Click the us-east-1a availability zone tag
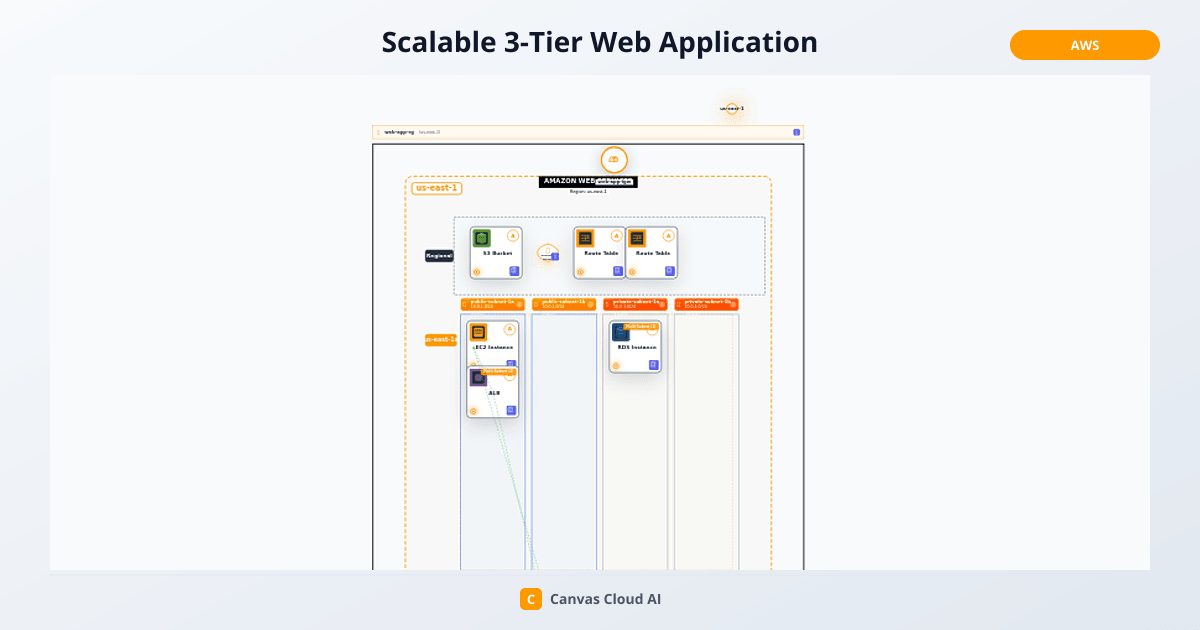1200x630 pixels. coord(441,340)
